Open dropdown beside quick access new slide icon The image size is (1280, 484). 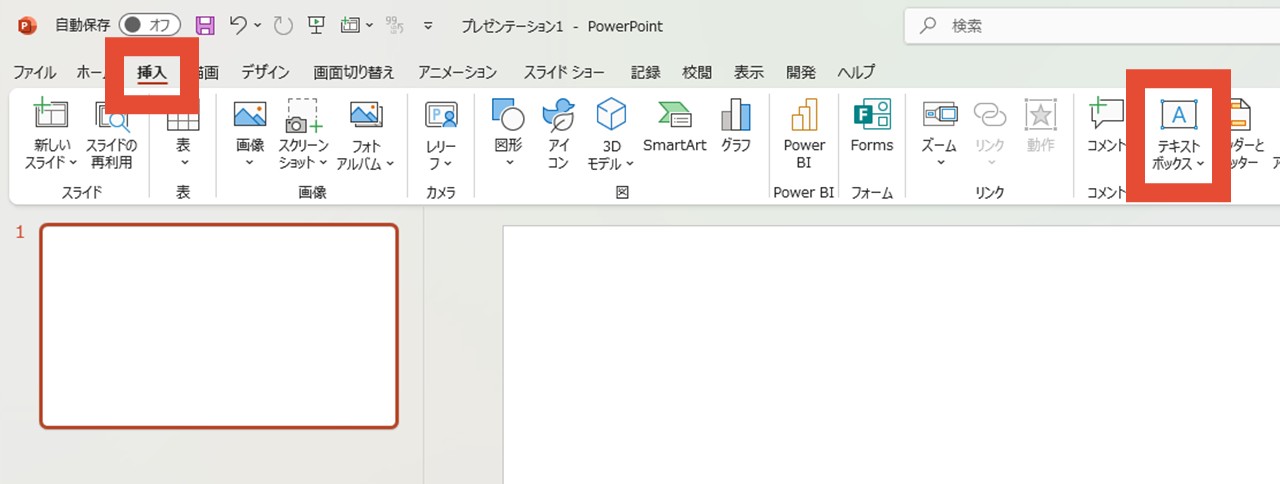369,25
